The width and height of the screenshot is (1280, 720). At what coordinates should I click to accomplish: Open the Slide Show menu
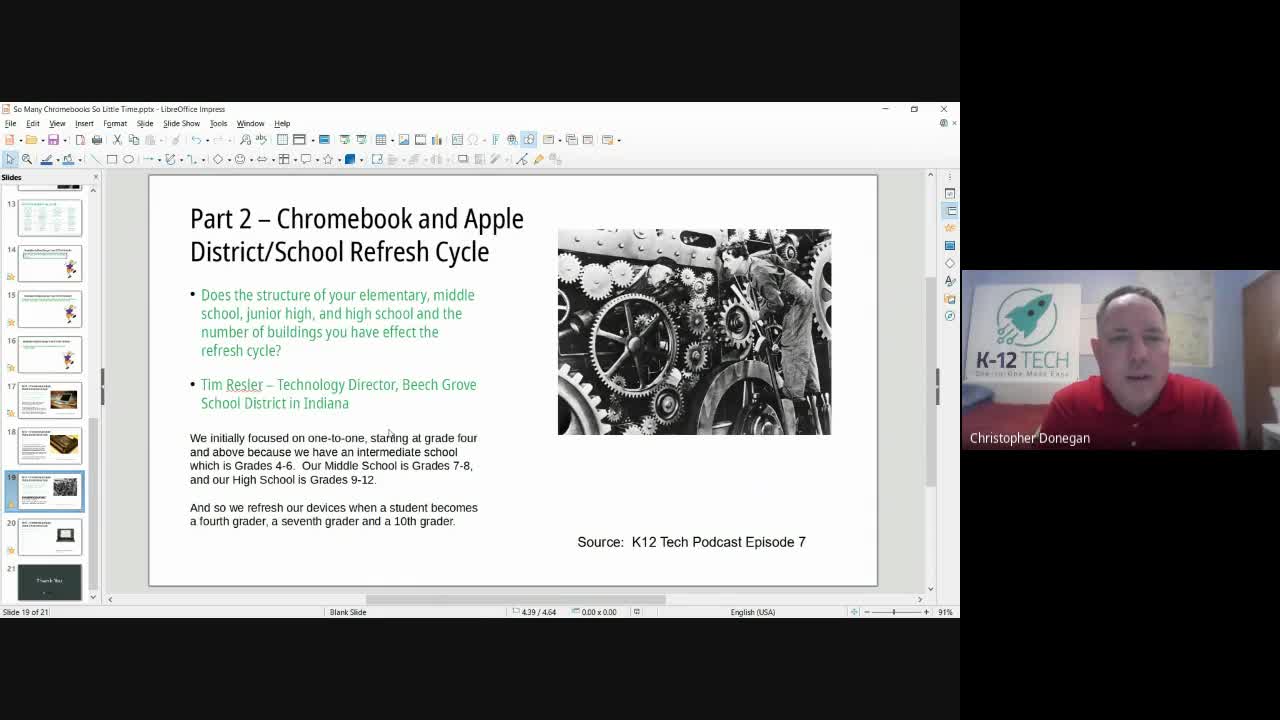pyautogui.click(x=181, y=124)
